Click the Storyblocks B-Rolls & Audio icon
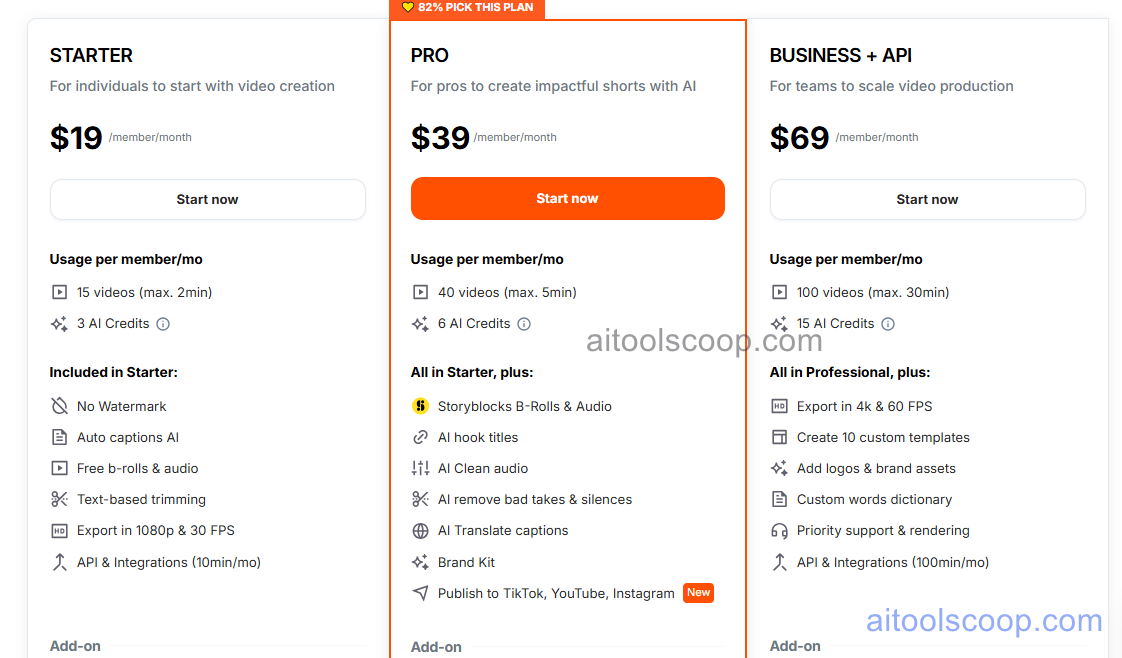 (421, 406)
